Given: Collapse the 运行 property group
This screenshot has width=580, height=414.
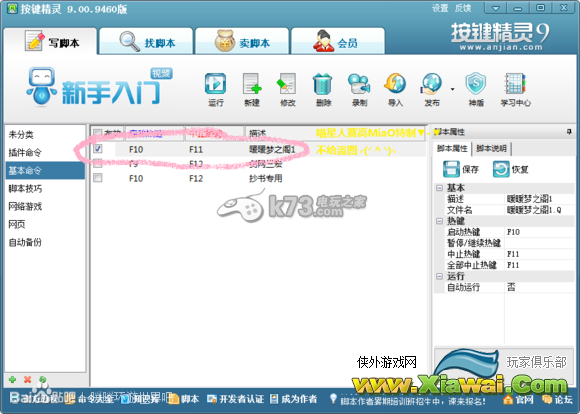Looking at the screenshot, I should click(x=439, y=276).
